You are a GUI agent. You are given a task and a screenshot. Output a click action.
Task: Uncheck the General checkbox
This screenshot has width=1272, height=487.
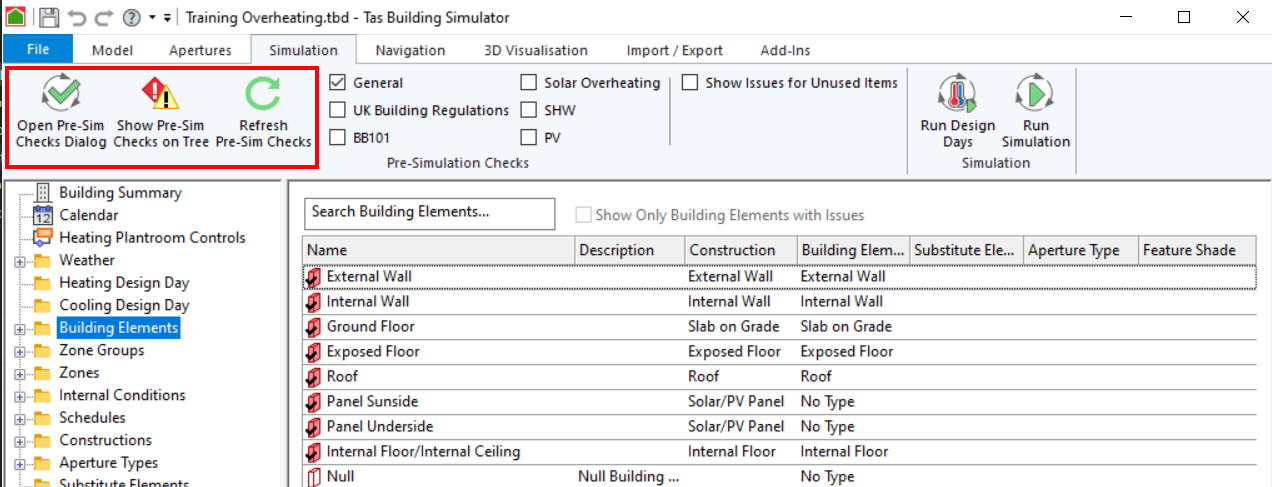click(x=338, y=83)
